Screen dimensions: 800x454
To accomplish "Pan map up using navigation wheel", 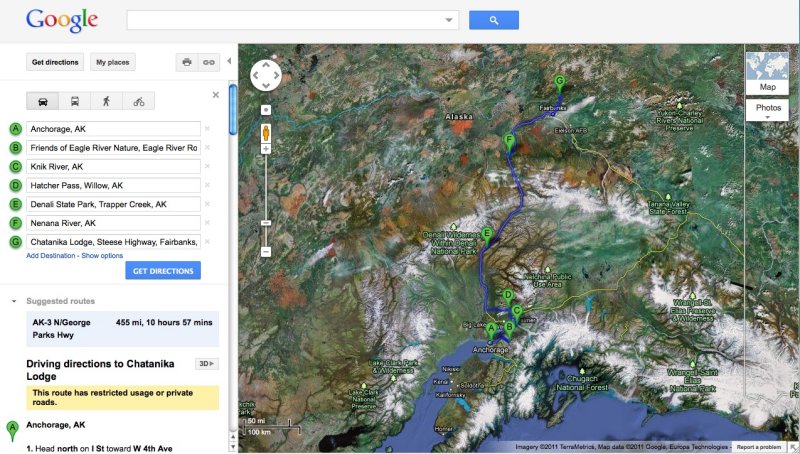I will click(x=266, y=65).
